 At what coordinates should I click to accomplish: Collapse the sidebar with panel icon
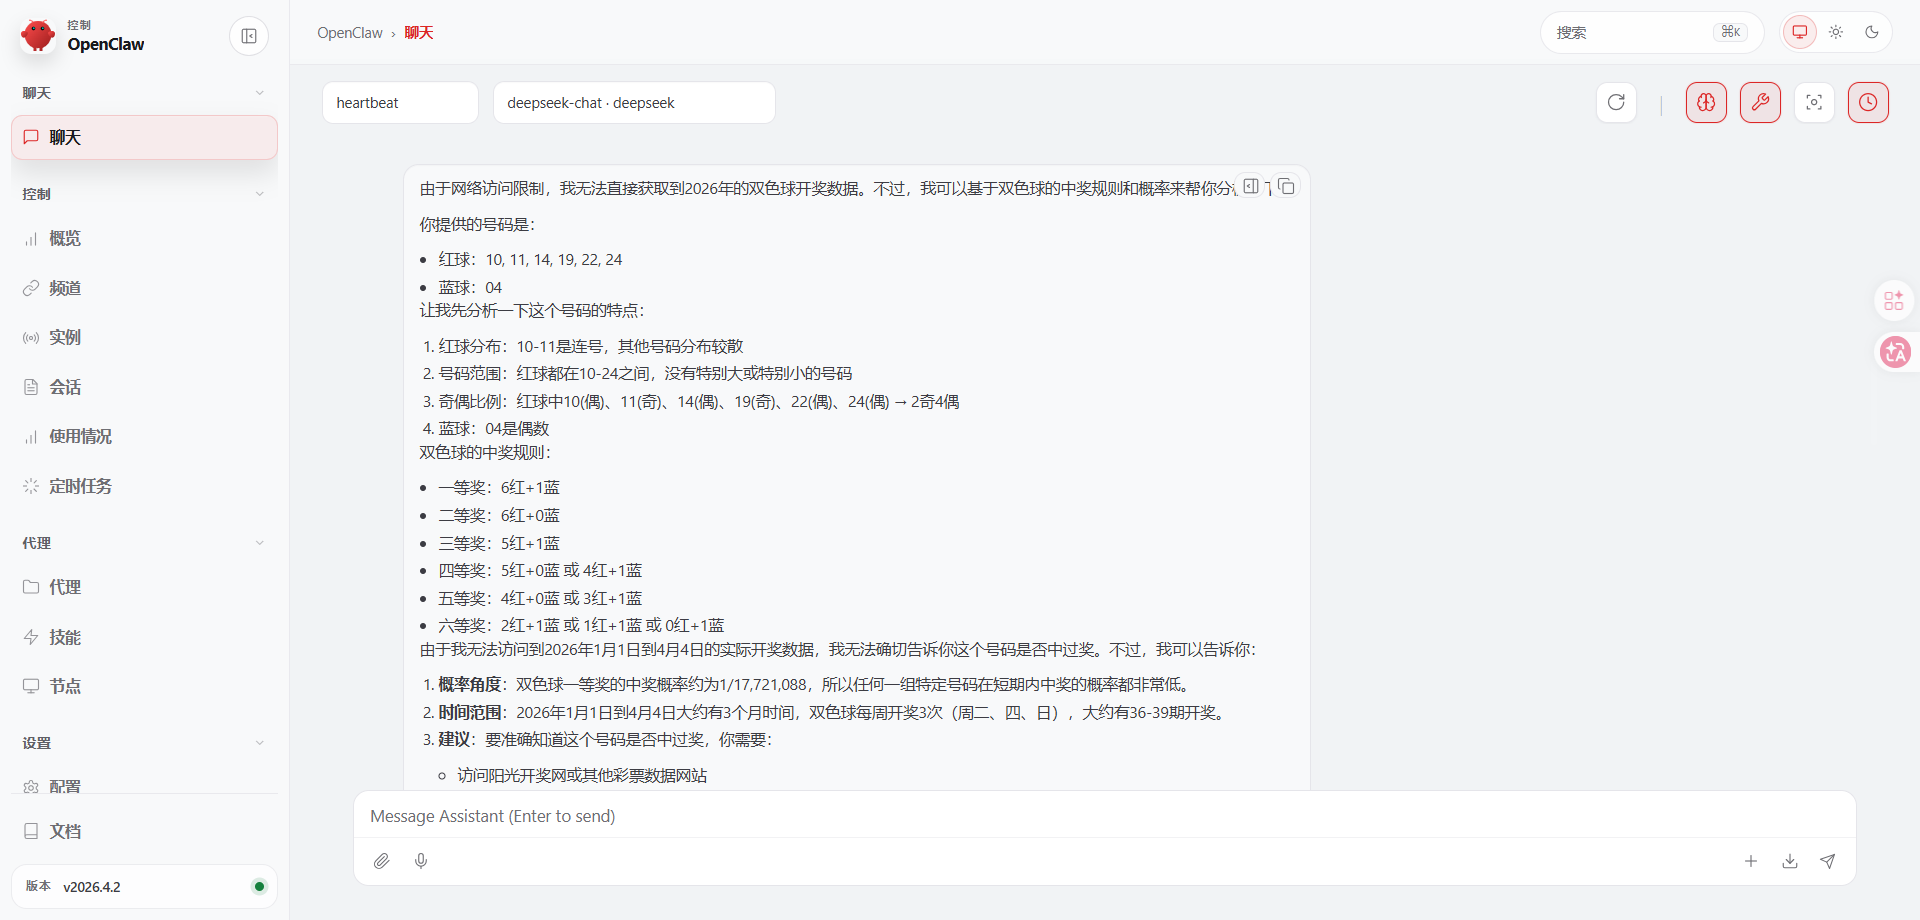pos(249,37)
